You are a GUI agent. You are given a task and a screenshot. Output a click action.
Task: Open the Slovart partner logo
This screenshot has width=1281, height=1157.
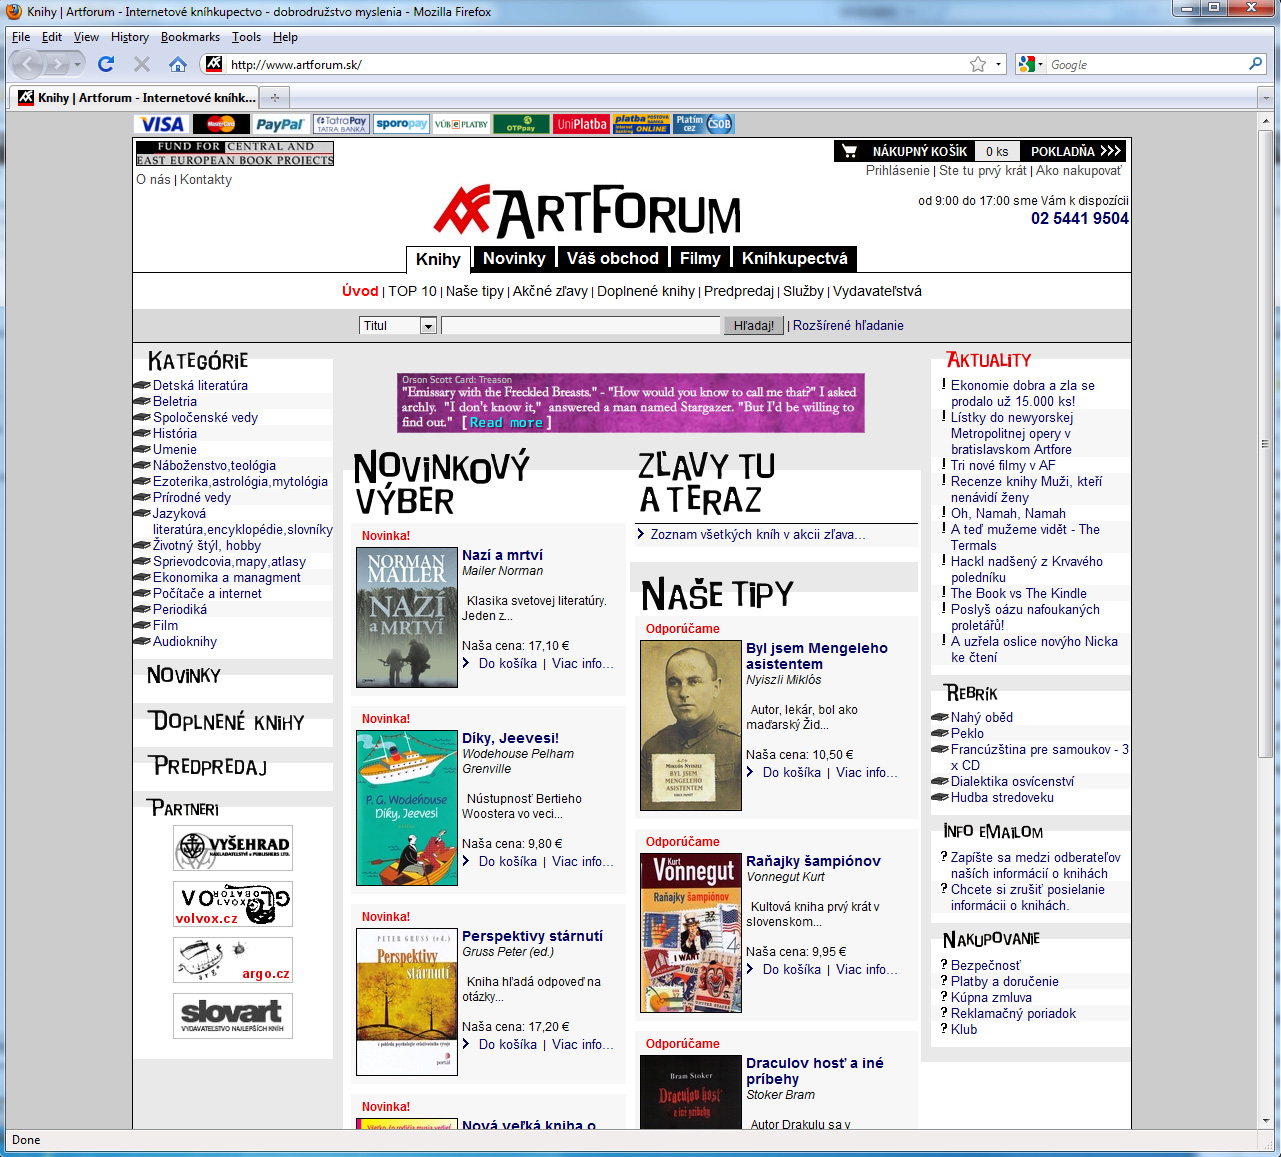click(233, 1016)
